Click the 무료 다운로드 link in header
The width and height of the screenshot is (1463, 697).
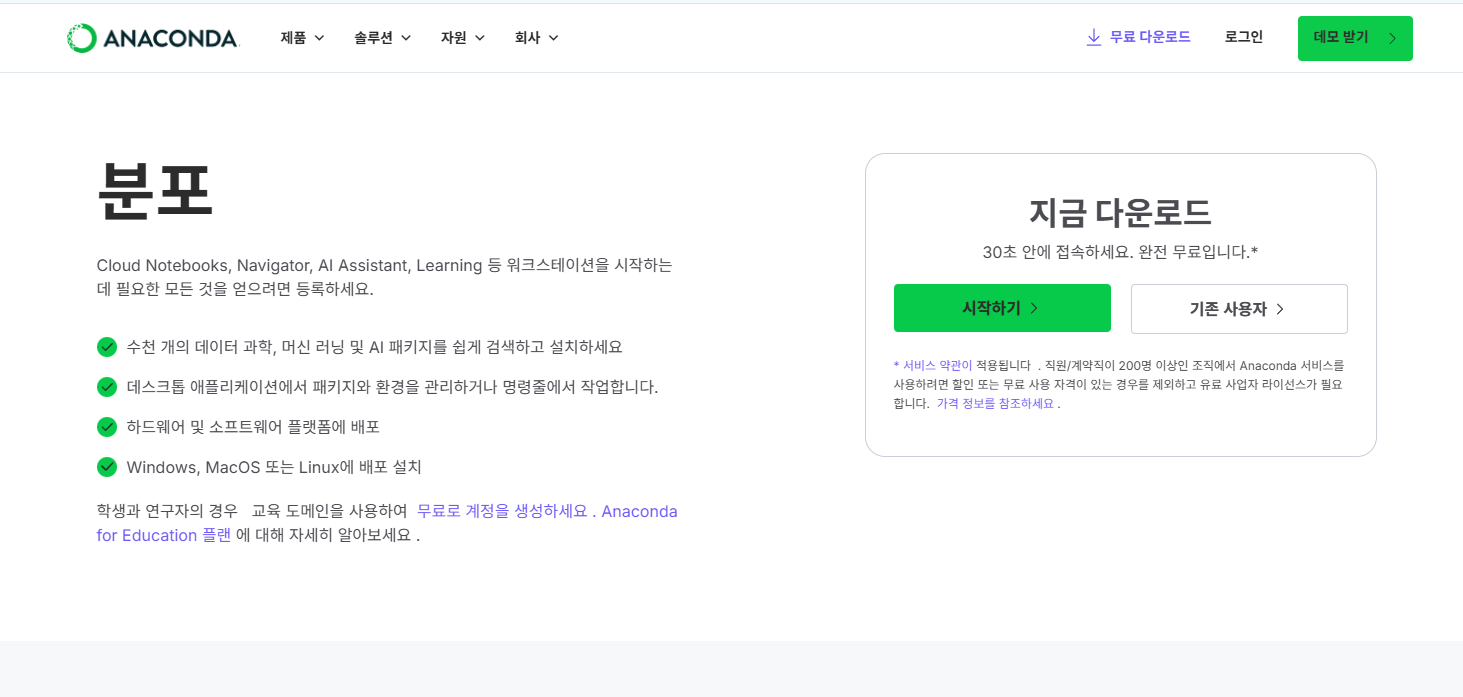pos(1149,37)
